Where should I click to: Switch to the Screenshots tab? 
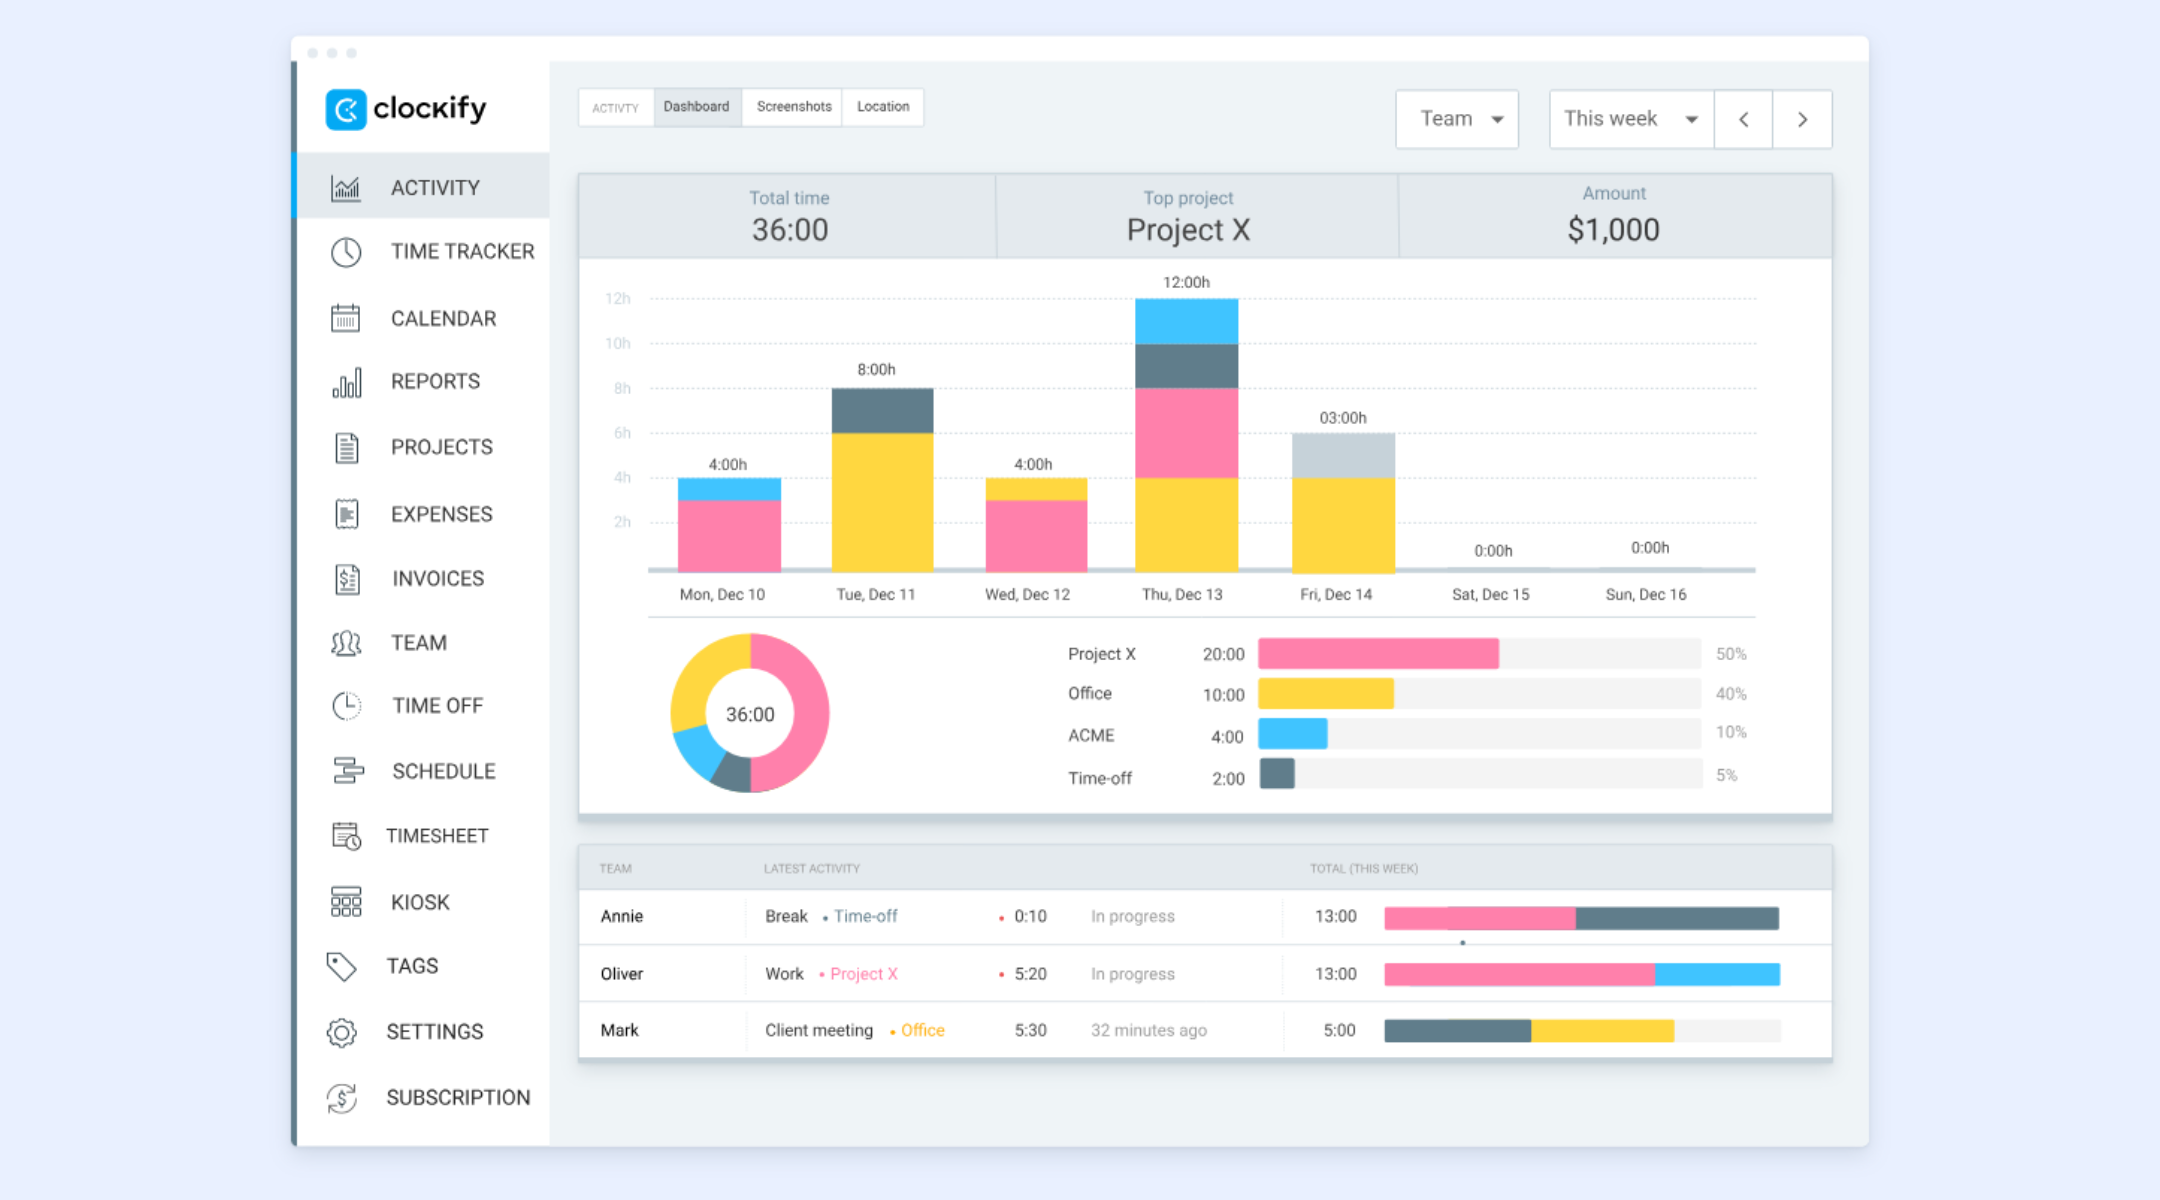click(x=794, y=107)
